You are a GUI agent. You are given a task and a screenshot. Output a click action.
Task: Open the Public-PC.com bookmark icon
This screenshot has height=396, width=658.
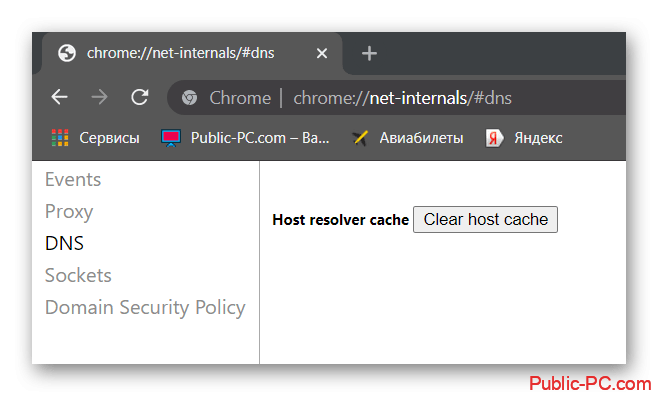171,138
